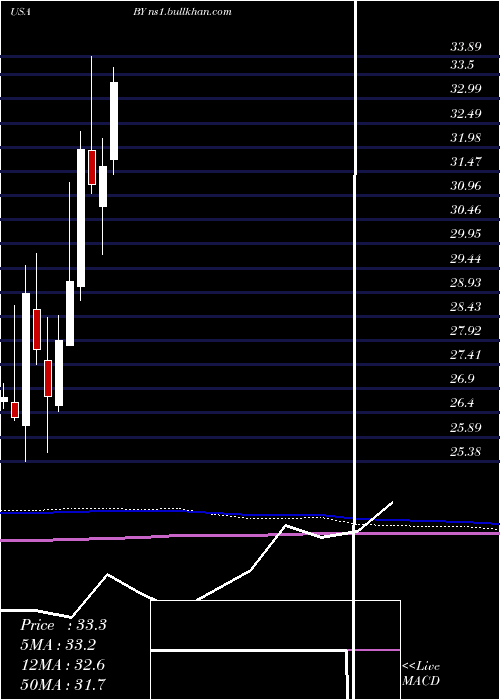Click the blue moving average line
This screenshot has height=700, width=500.
click(250, 515)
